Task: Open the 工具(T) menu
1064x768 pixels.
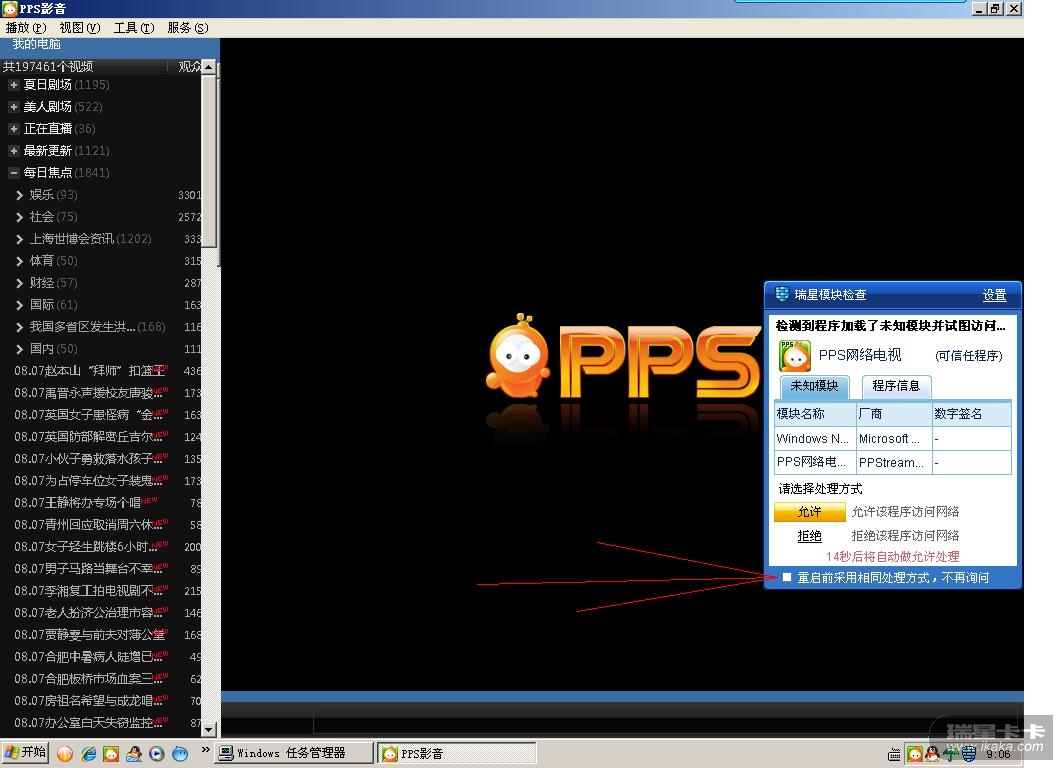Action: click(x=133, y=28)
